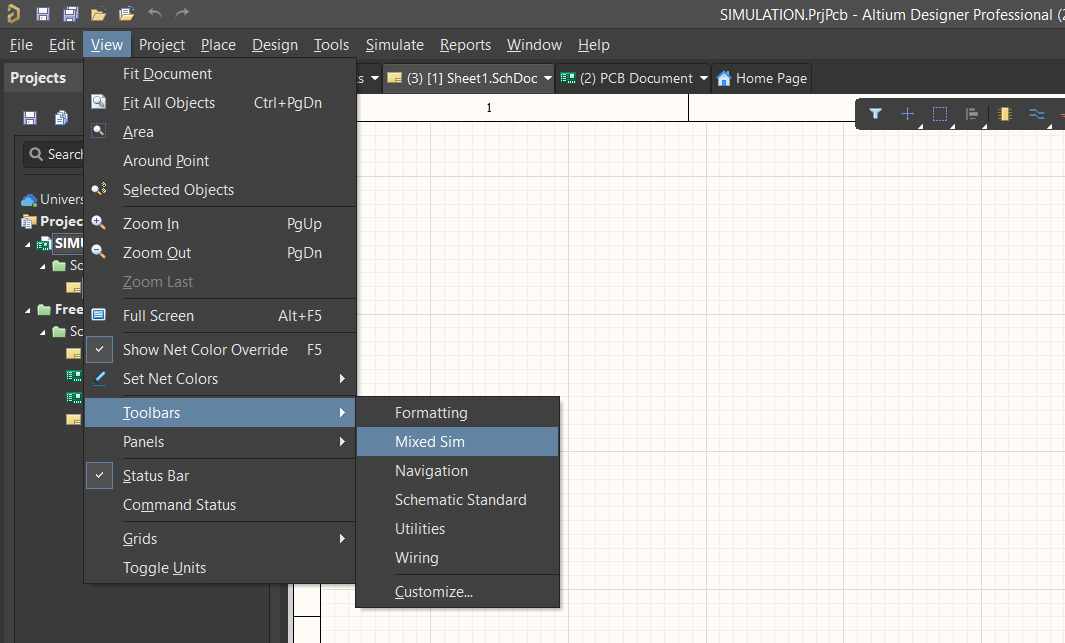Click the PCB Document tab icon
Screen dimensions: 1065x643
point(568,78)
